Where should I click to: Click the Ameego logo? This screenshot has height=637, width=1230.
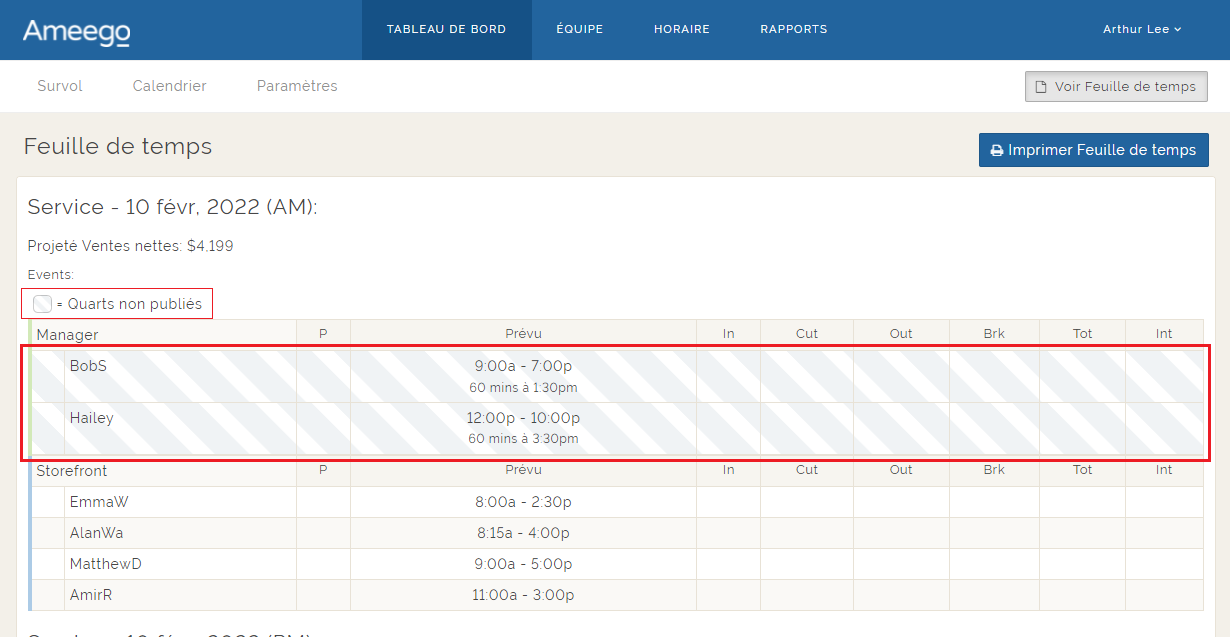tap(76, 31)
